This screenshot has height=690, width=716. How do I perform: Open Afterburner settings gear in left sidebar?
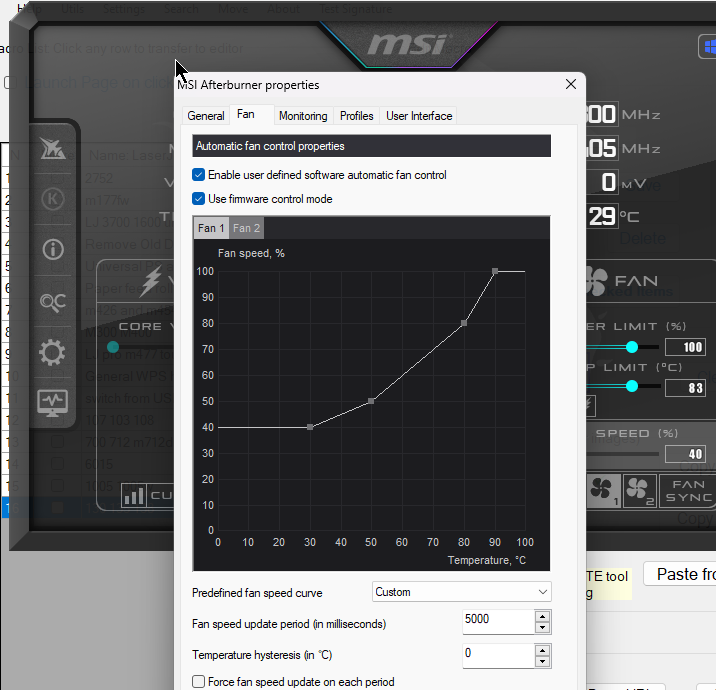coord(52,353)
